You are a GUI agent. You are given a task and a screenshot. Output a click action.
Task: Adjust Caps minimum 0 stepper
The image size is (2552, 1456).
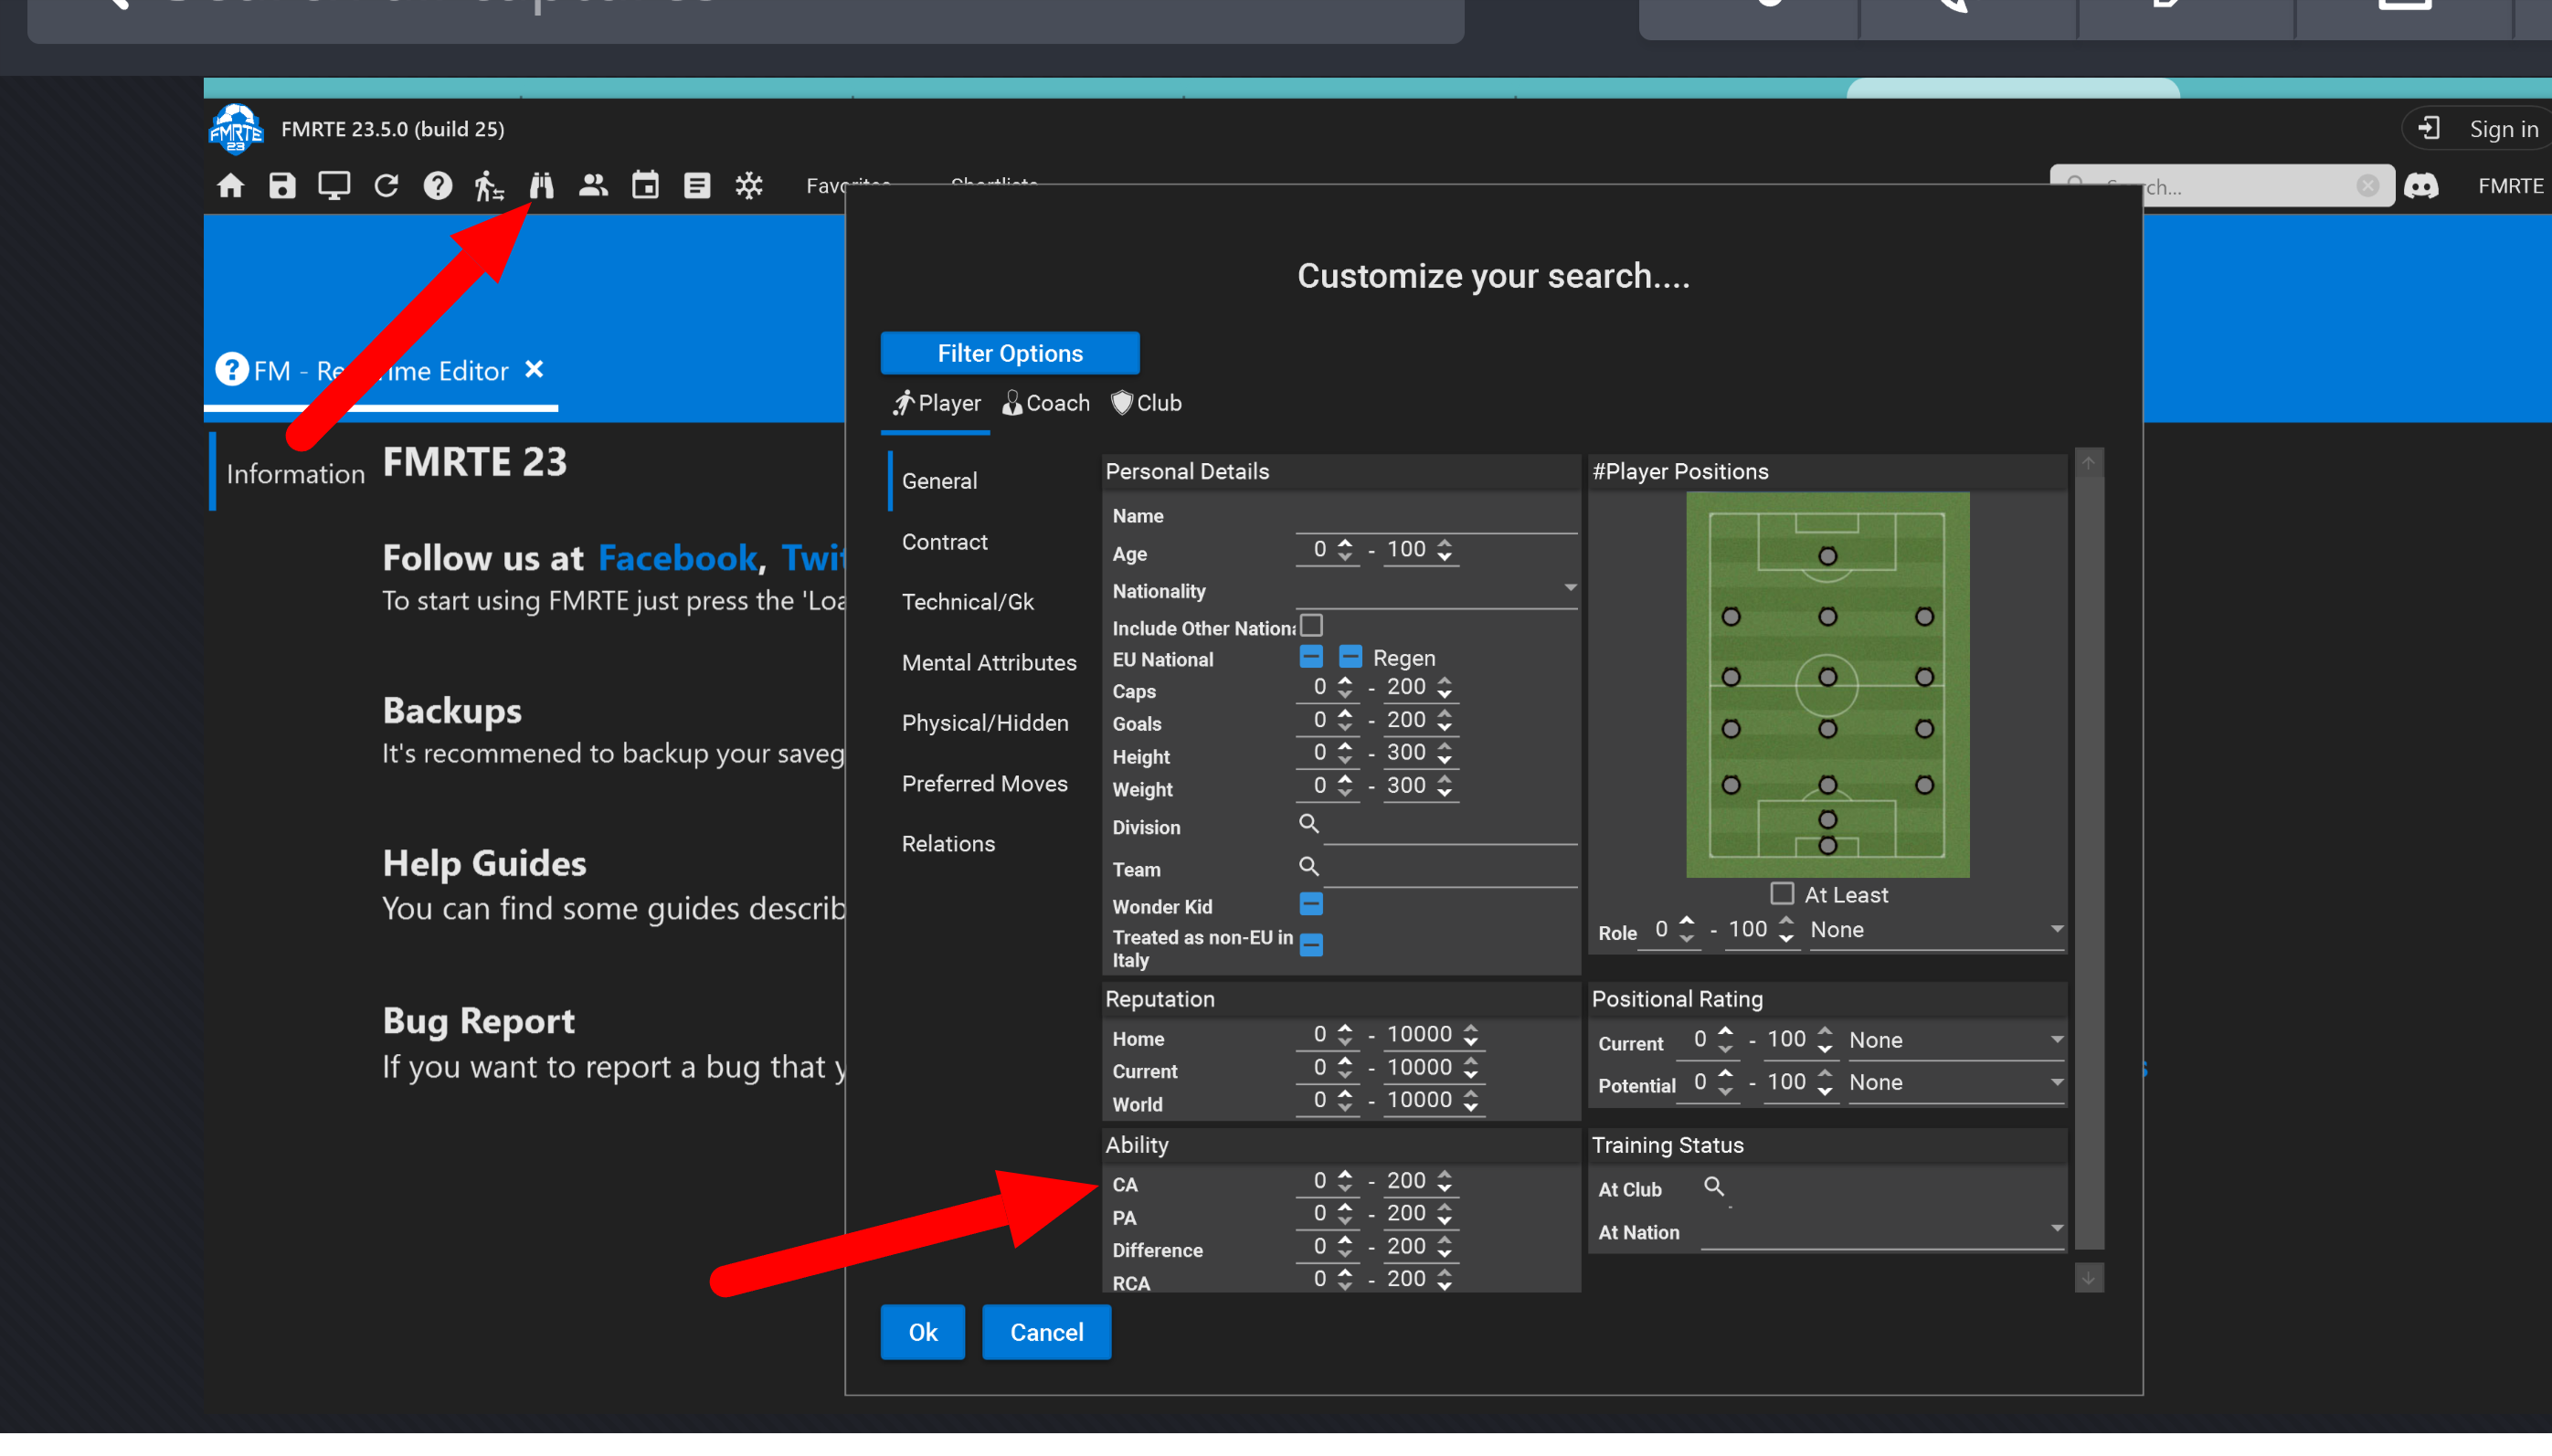[1345, 687]
